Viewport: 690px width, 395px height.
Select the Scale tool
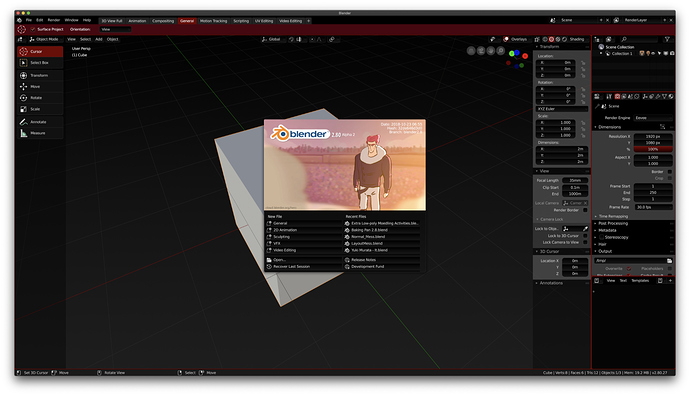[x=40, y=109]
